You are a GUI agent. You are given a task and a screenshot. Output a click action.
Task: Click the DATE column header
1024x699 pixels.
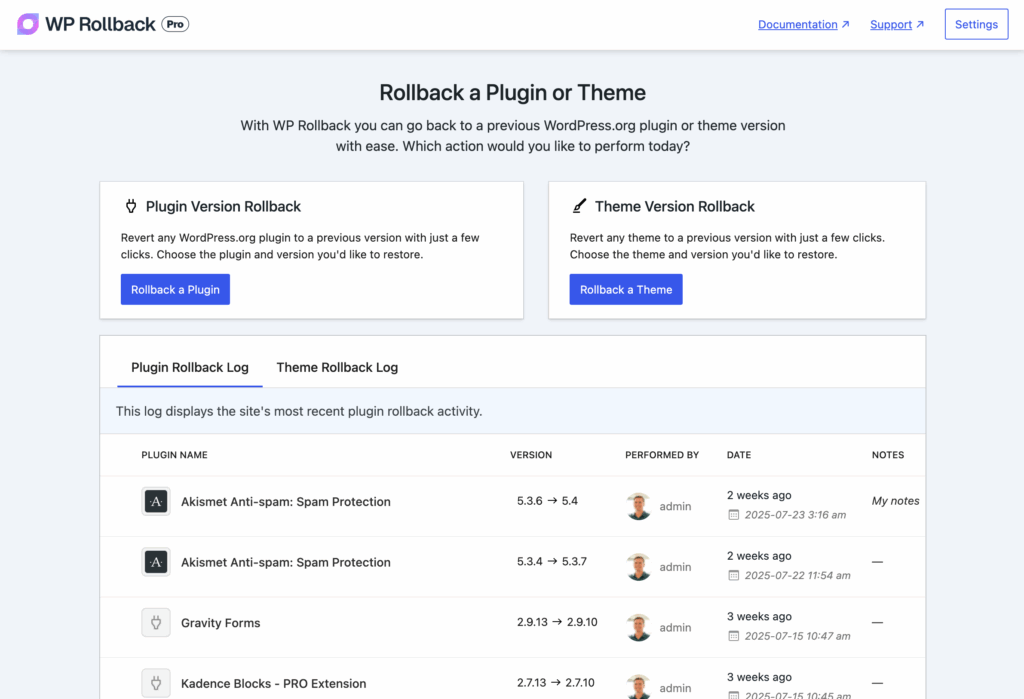tap(739, 455)
